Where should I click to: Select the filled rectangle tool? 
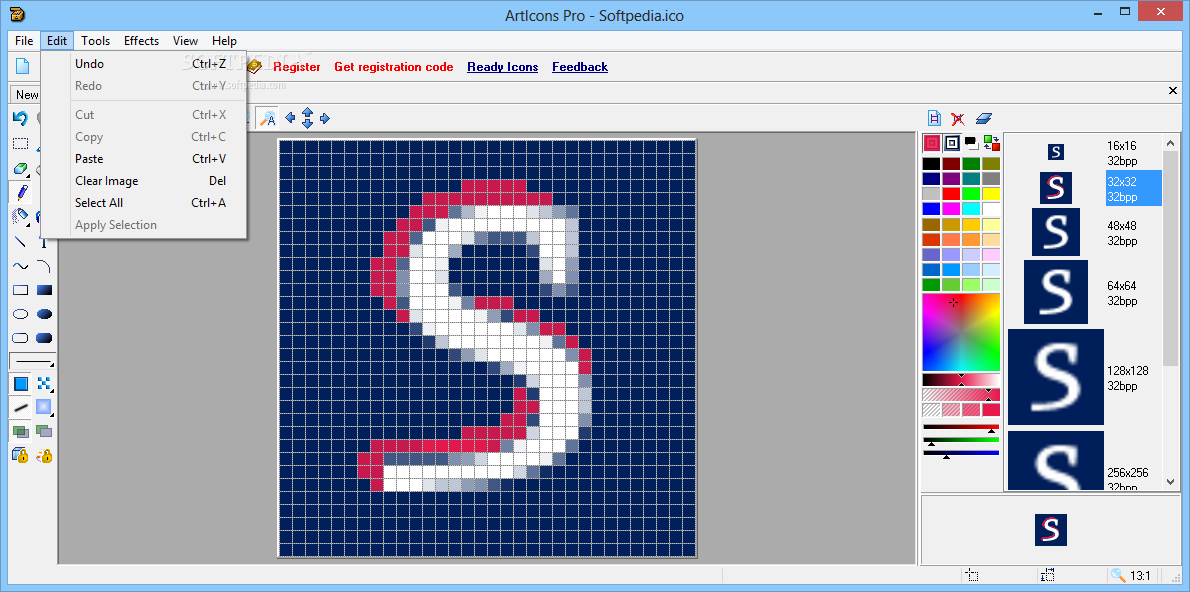coord(45,290)
